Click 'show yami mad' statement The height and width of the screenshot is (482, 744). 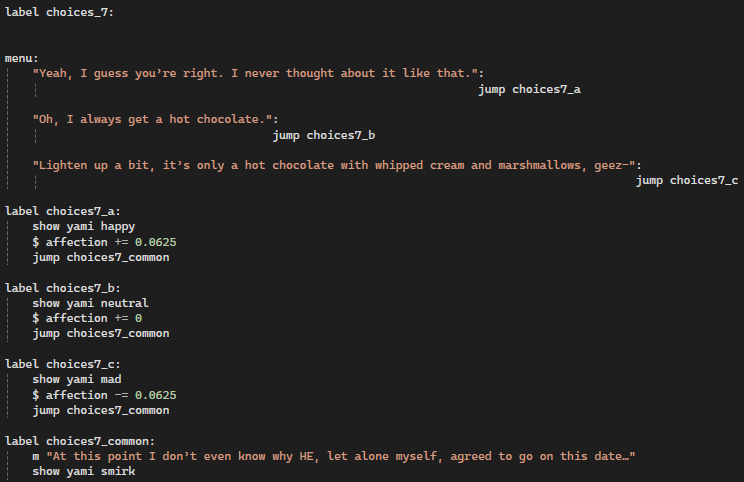(x=77, y=380)
